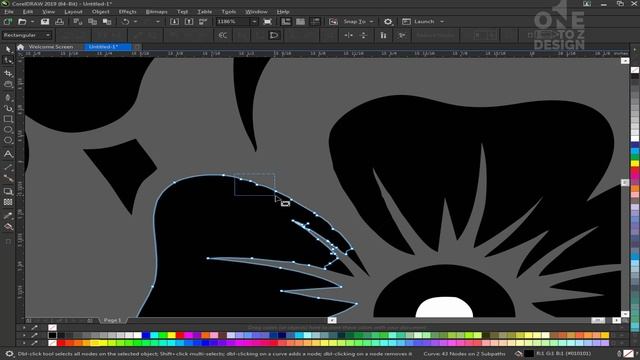Click the Export icon
Viewport: 640px width, 360px height.
pos(189,22)
